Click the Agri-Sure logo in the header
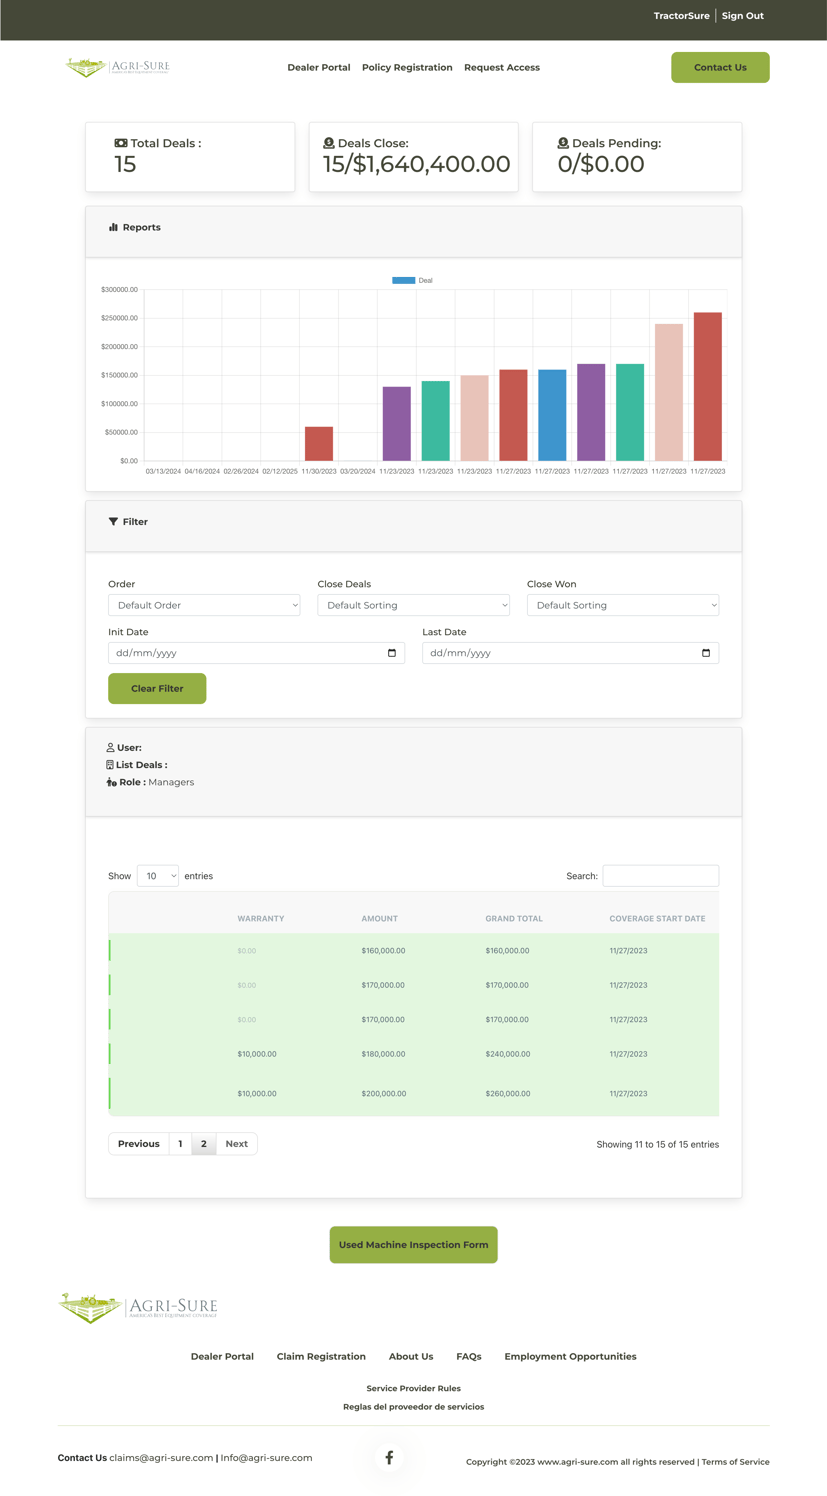Screen dimensions: 827x1496 114,66
